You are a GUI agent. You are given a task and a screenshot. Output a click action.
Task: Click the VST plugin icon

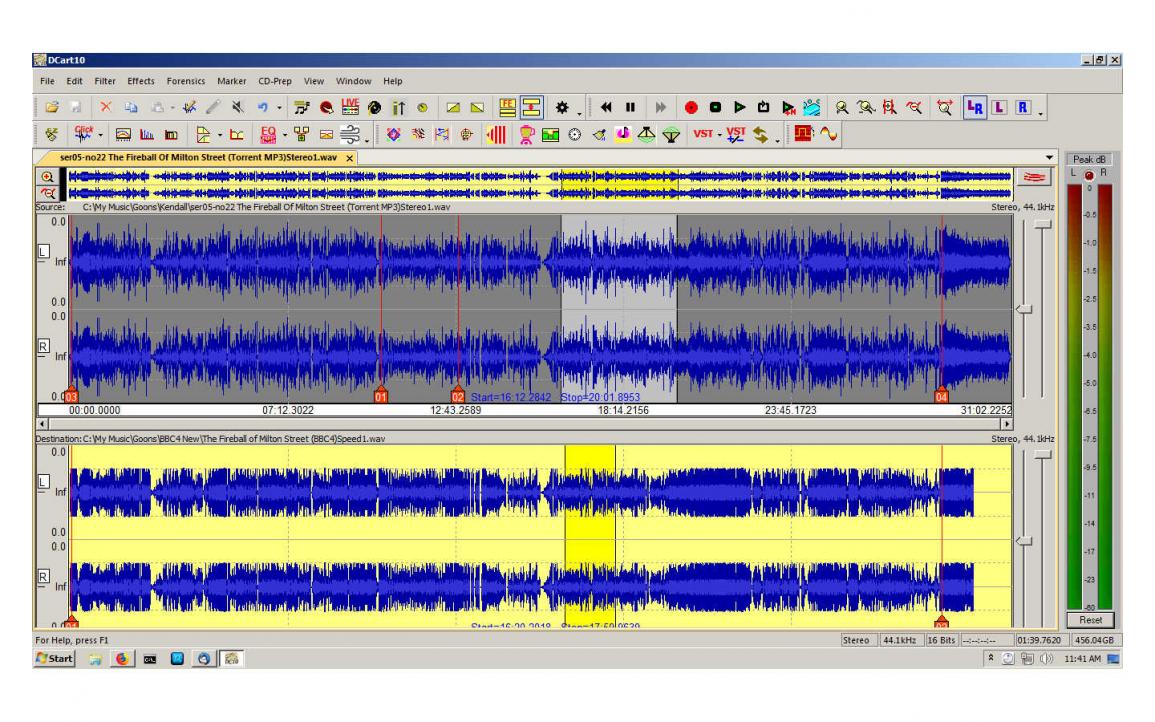[703, 134]
